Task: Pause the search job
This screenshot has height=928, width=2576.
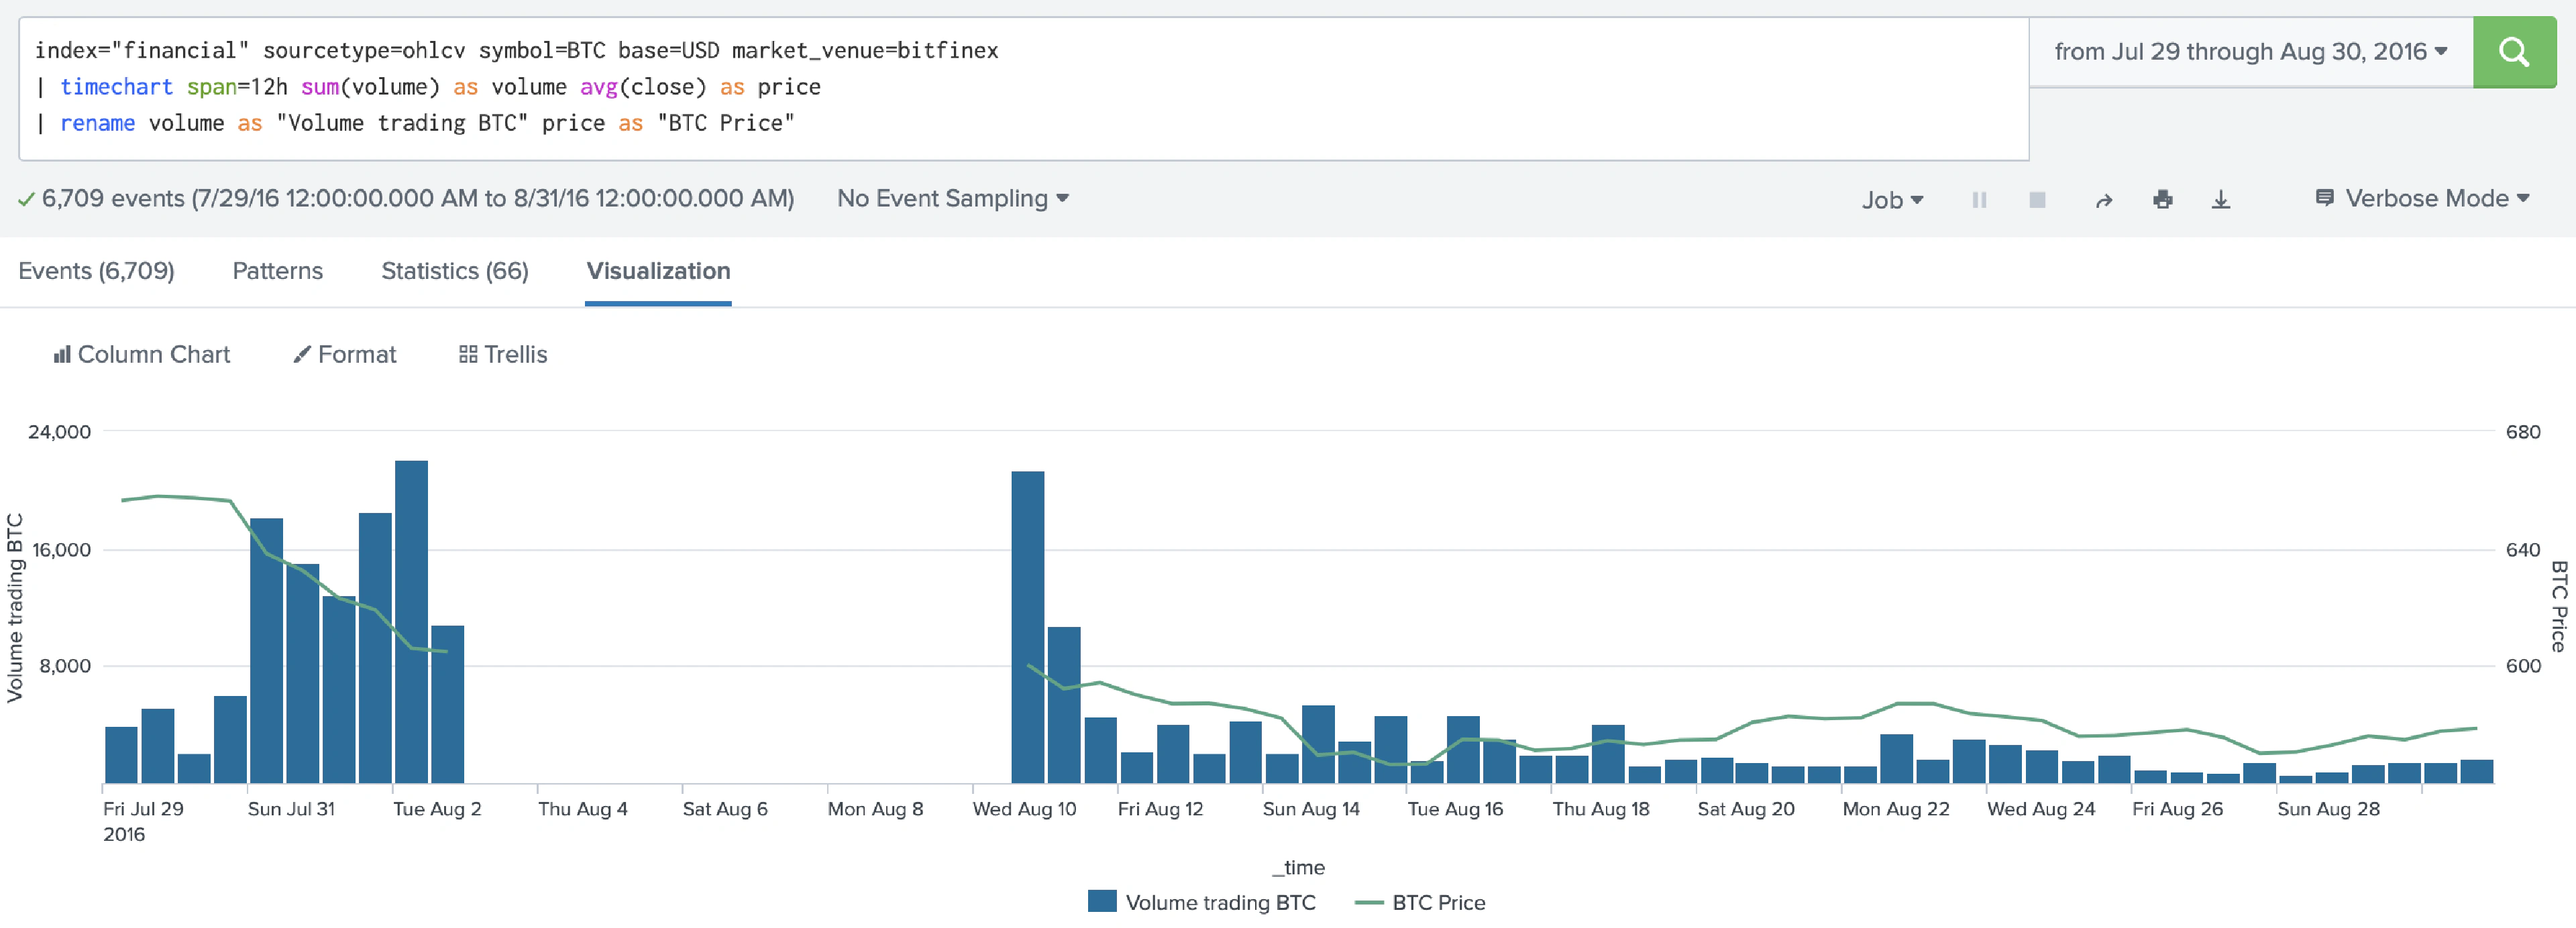Action: point(1979,200)
